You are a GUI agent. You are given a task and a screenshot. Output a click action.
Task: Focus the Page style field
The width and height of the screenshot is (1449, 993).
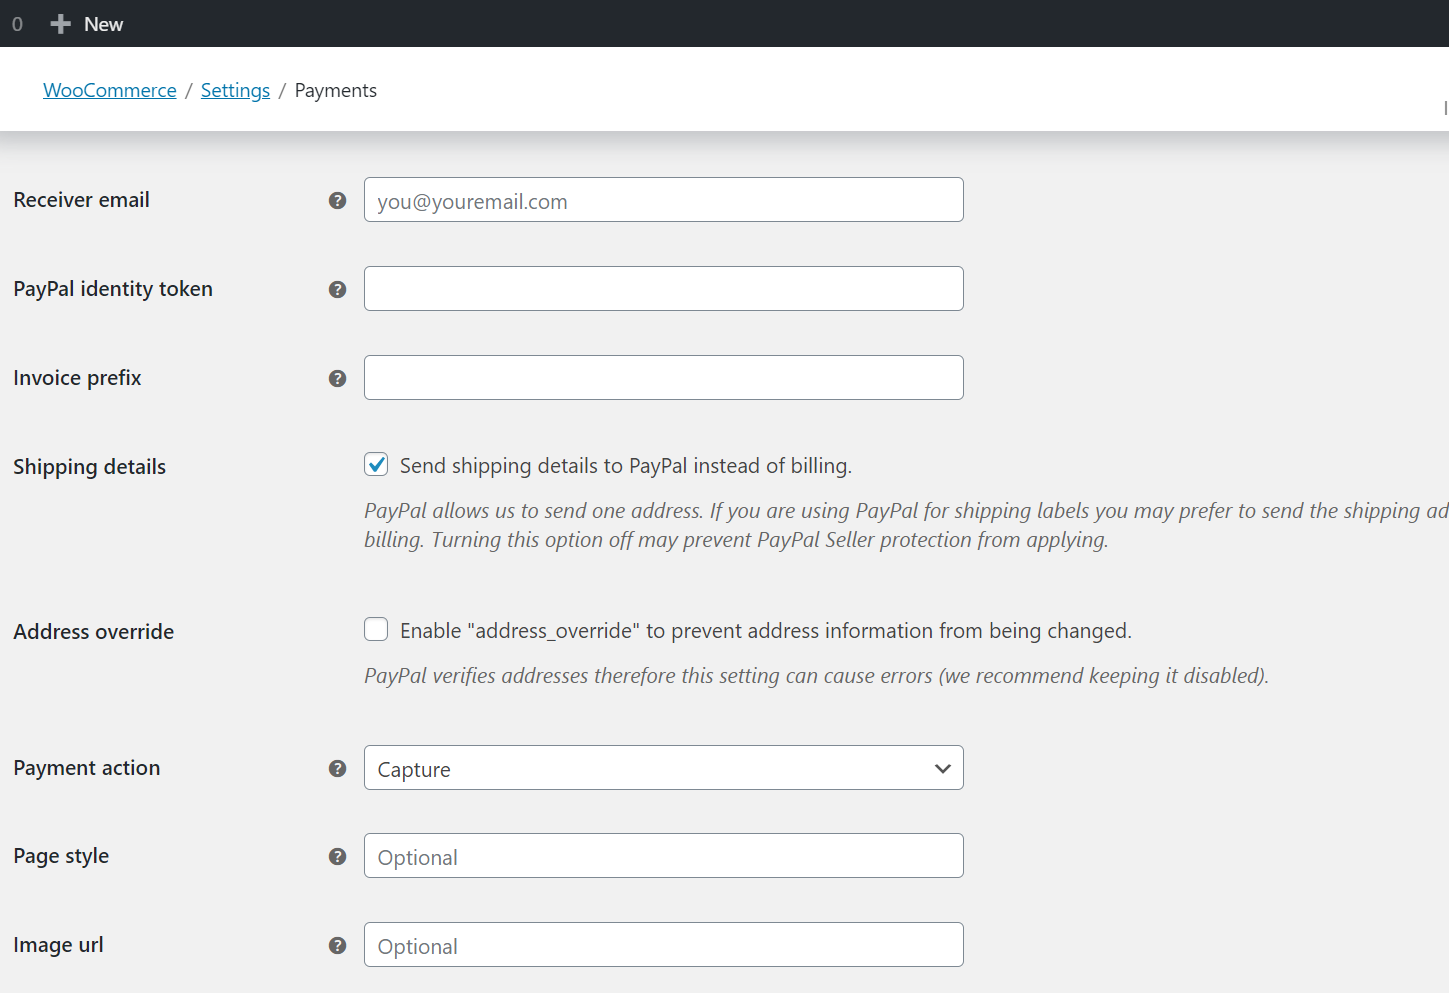click(x=664, y=856)
